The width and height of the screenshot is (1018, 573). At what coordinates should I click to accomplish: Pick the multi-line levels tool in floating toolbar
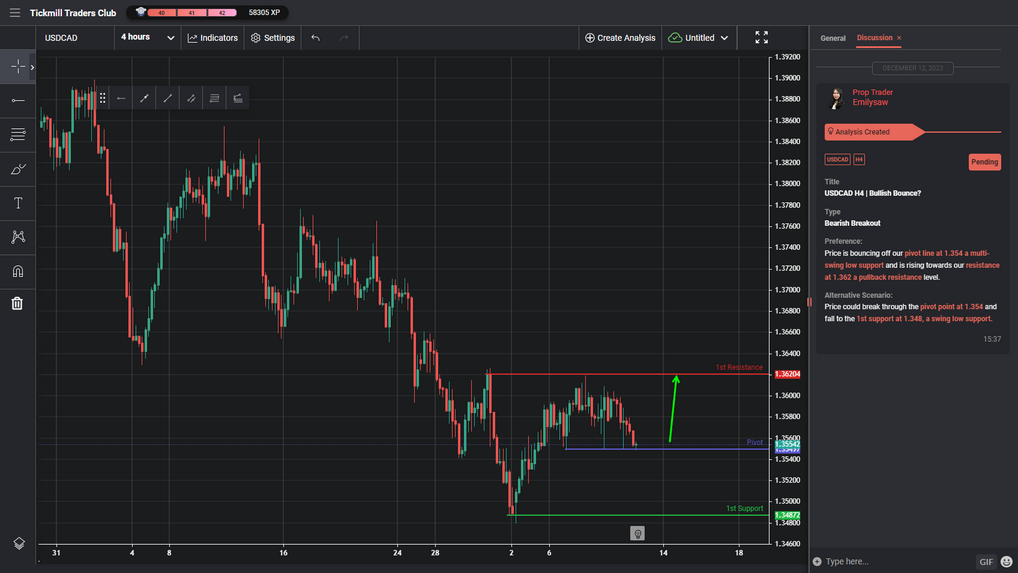214,98
